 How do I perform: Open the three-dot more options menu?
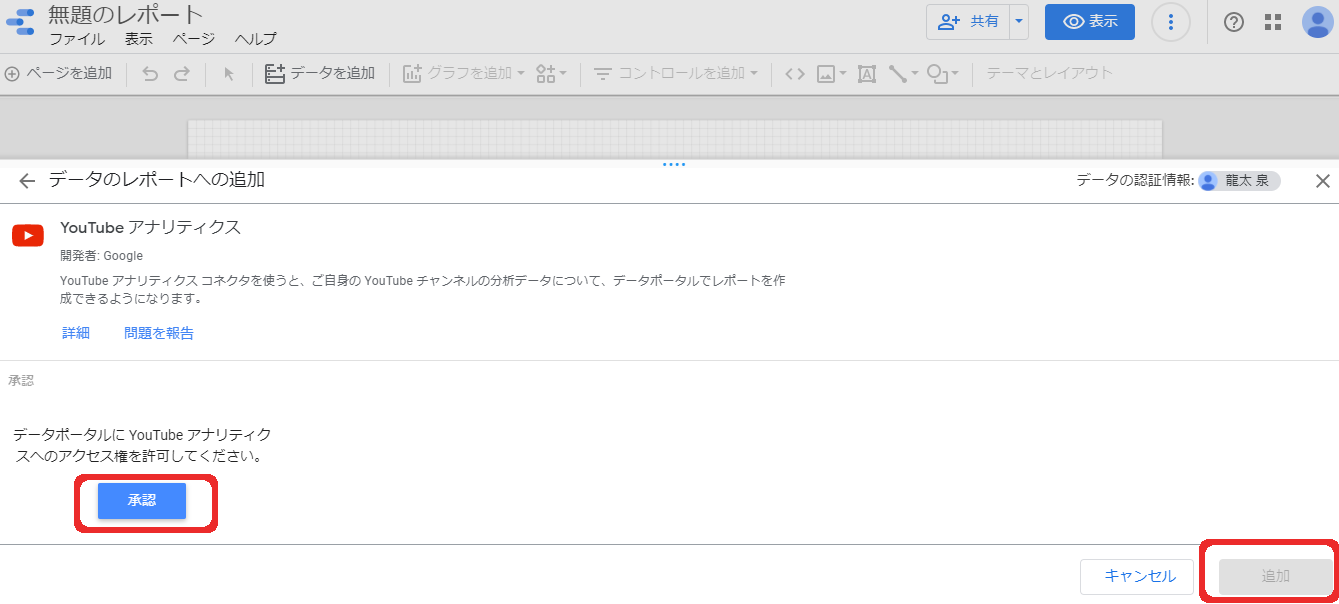tap(1171, 22)
